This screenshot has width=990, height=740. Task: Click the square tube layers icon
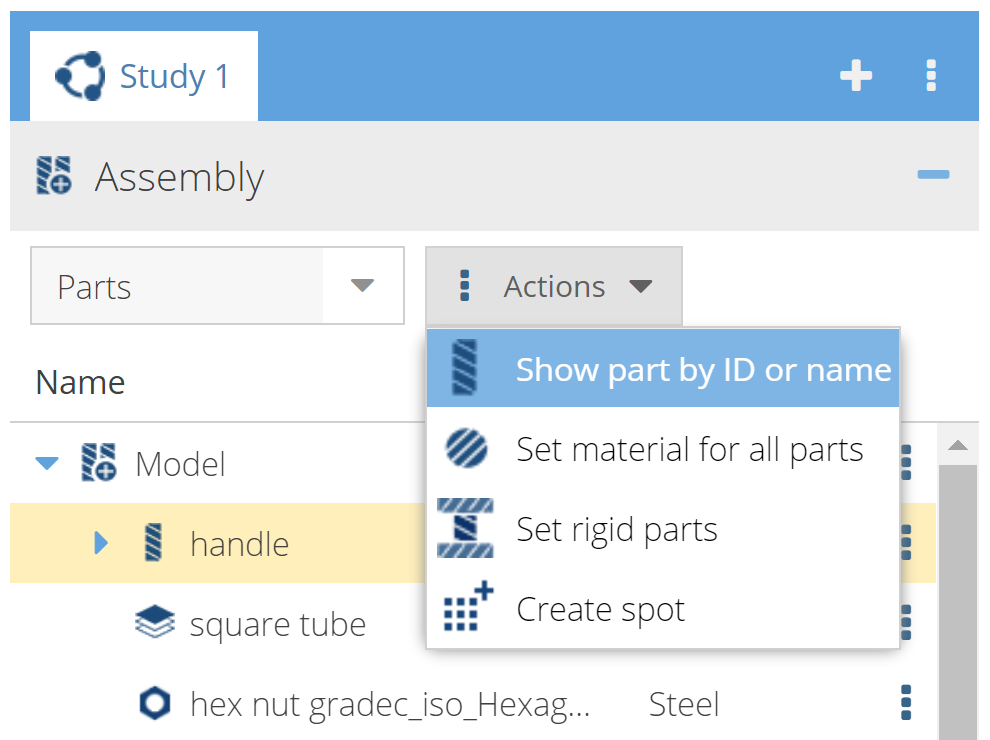click(x=154, y=624)
